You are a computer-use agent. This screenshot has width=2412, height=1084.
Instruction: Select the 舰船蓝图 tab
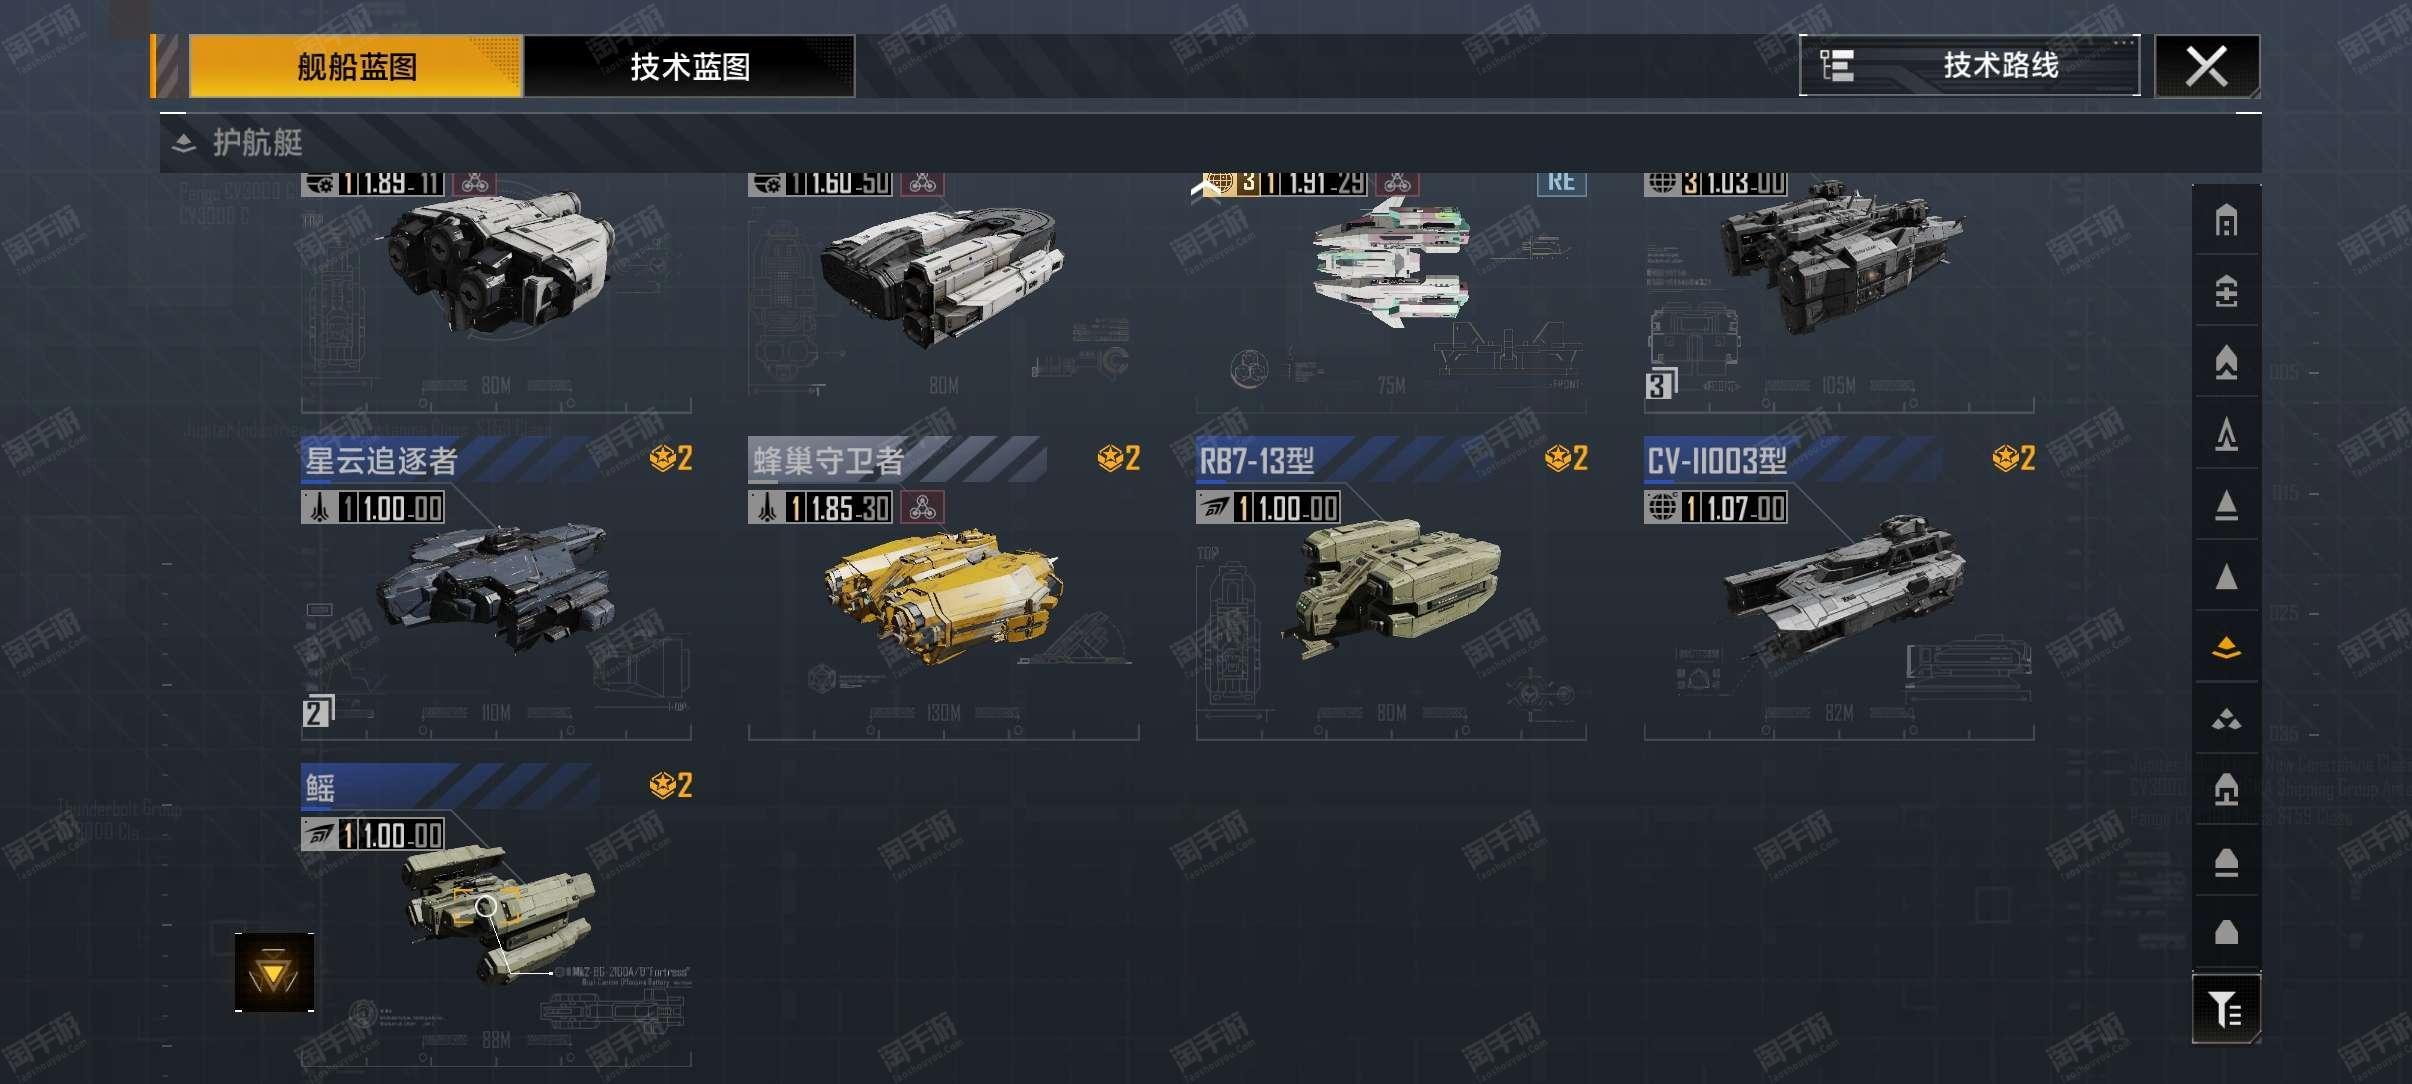click(x=356, y=66)
